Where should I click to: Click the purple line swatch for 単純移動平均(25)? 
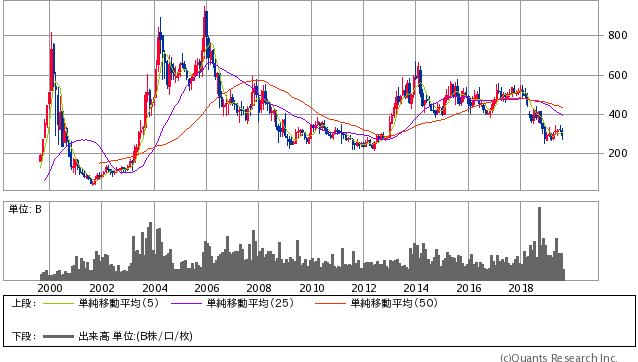pos(186,303)
